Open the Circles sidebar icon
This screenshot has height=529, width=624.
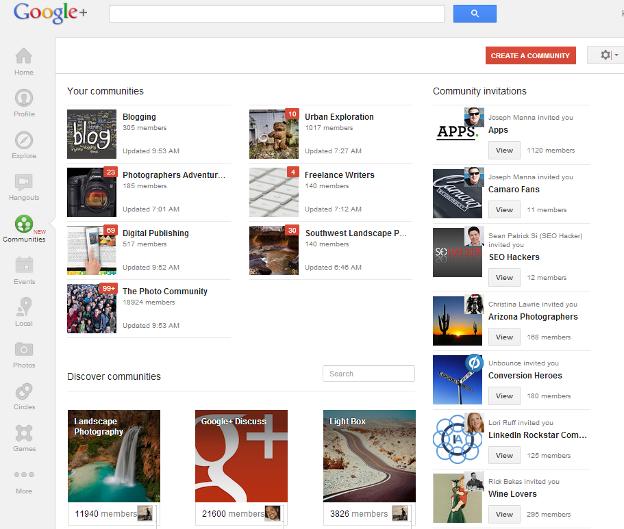23,393
